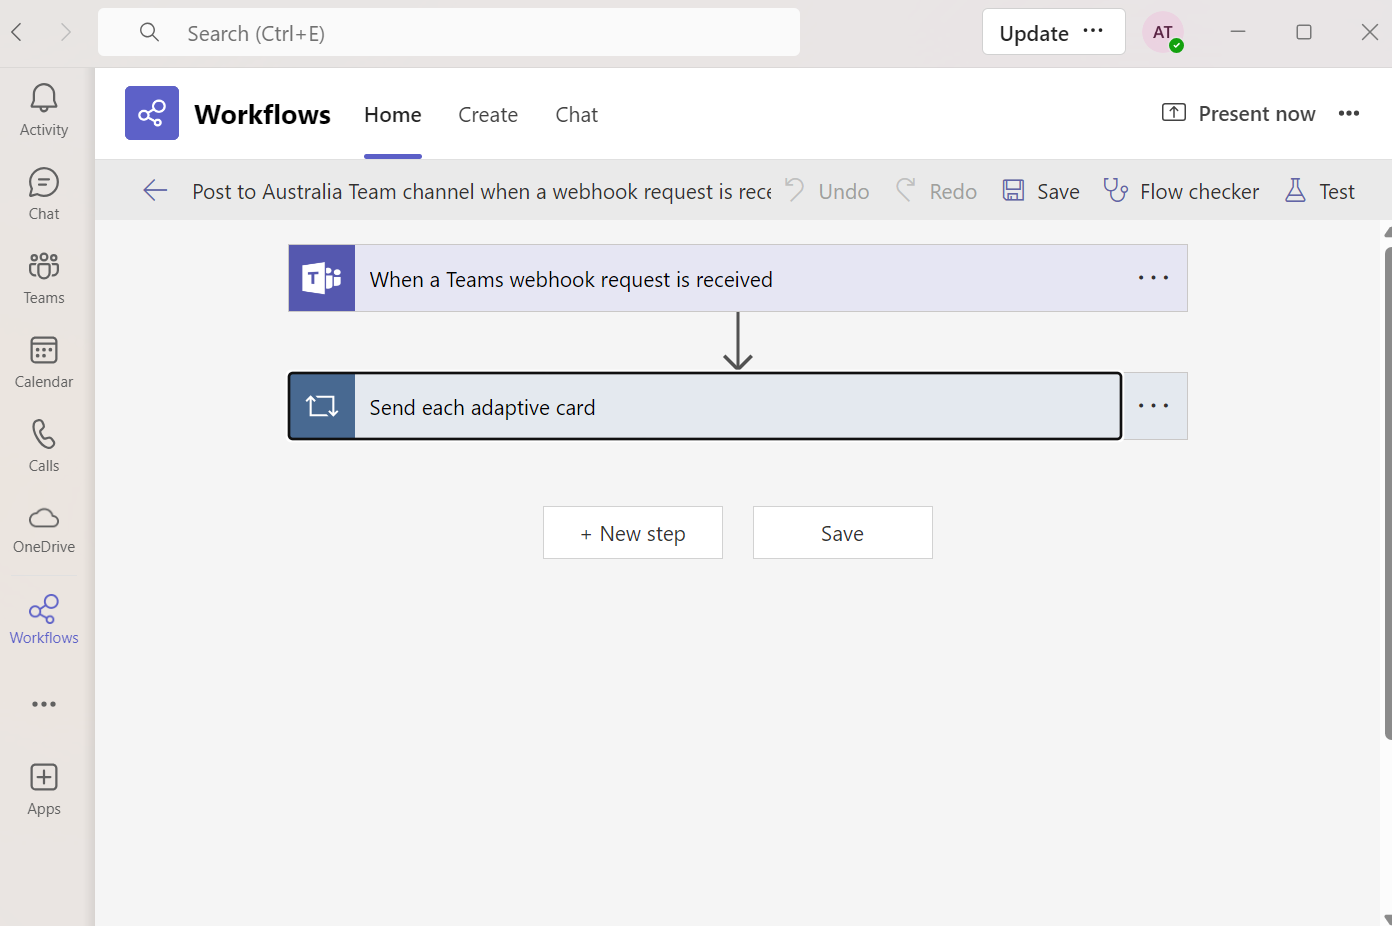The image size is (1392, 926).
Task: Open trigger step ellipsis menu
Action: click(1153, 278)
